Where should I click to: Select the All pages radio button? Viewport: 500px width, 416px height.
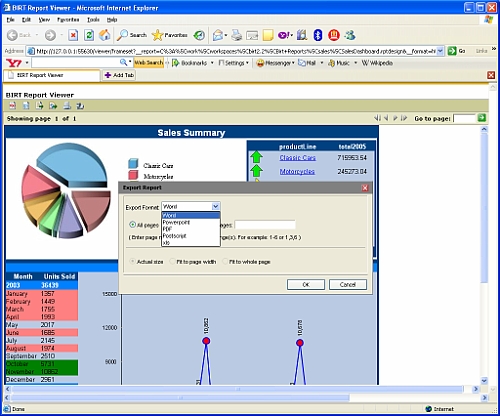[x=132, y=225]
